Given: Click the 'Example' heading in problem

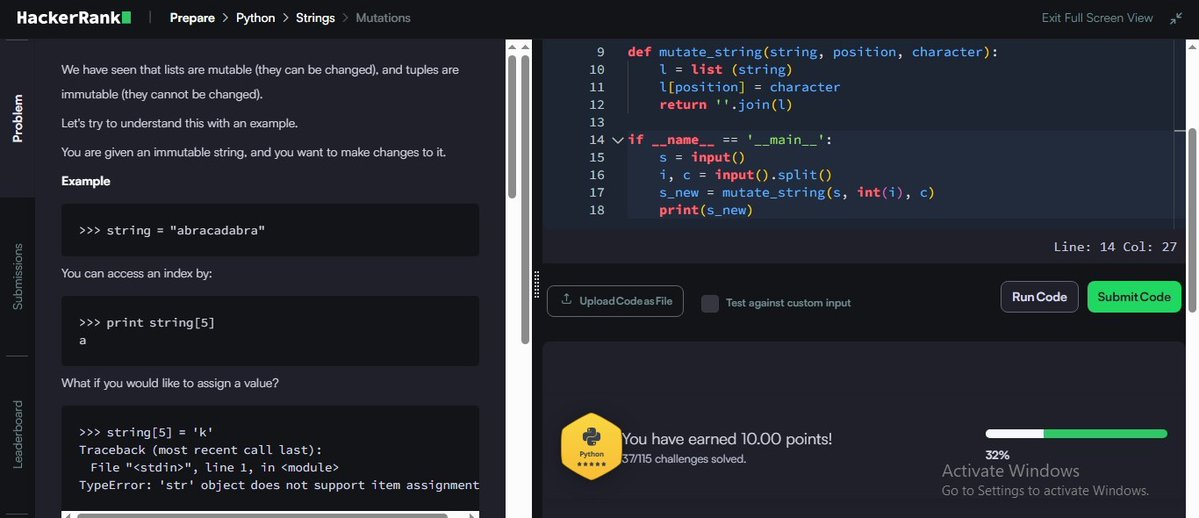Looking at the screenshot, I should coord(86,181).
